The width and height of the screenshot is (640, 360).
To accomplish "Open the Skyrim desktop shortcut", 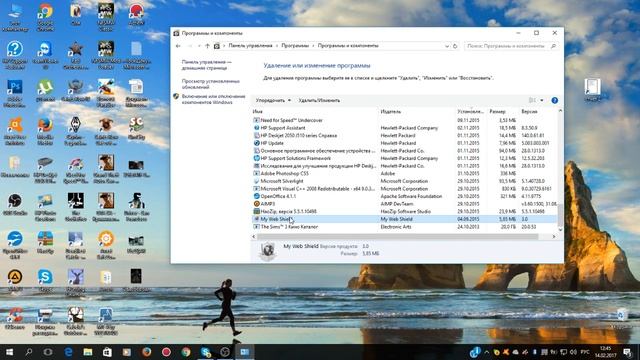I will tap(76, 131).
